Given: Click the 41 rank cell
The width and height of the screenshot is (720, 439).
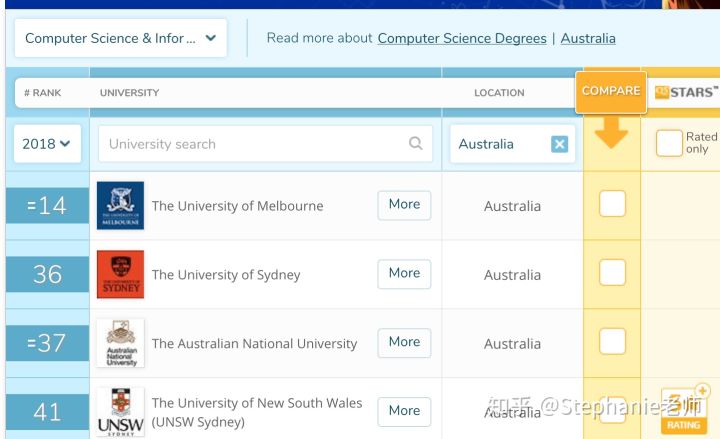Looking at the screenshot, I should coord(47,412).
